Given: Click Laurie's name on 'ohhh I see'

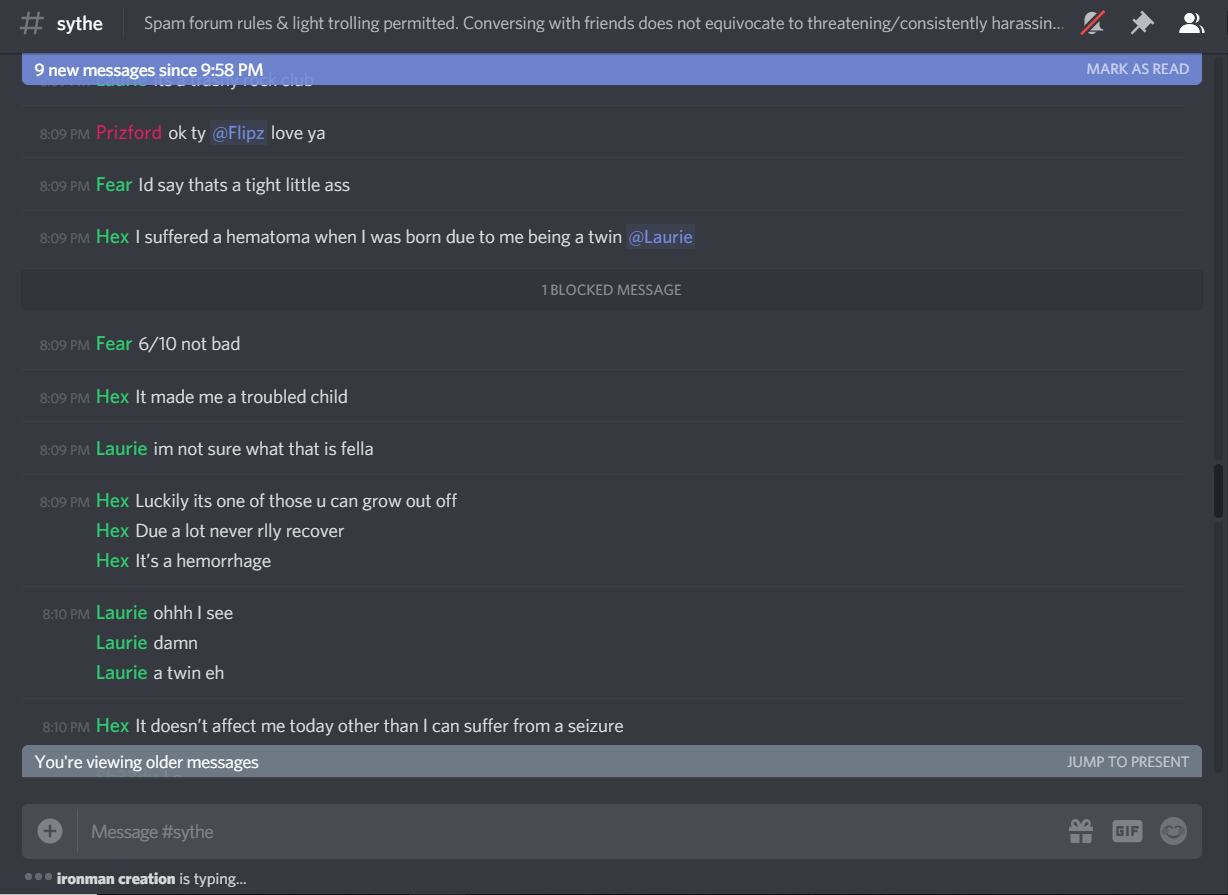Looking at the screenshot, I should click(x=122, y=613).
